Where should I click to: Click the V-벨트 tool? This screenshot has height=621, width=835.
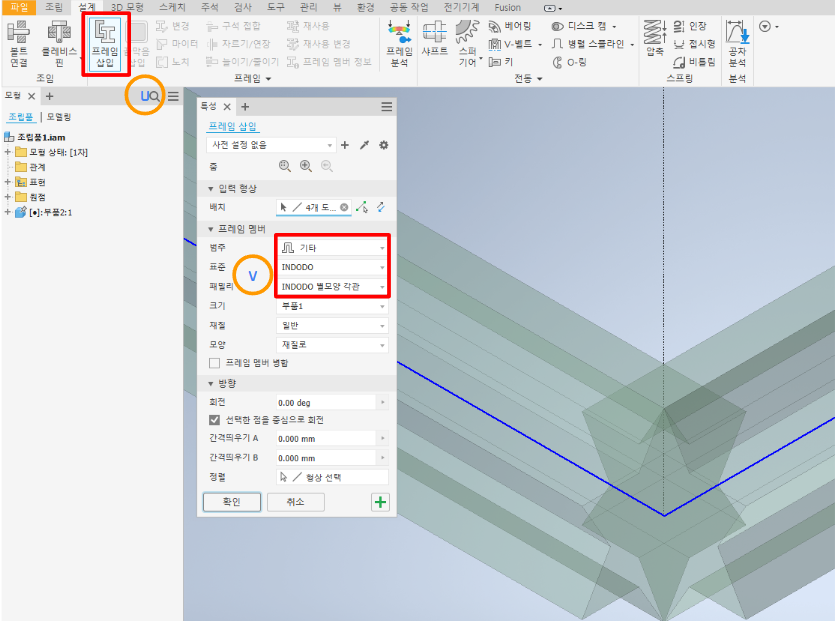coord(510,44)
